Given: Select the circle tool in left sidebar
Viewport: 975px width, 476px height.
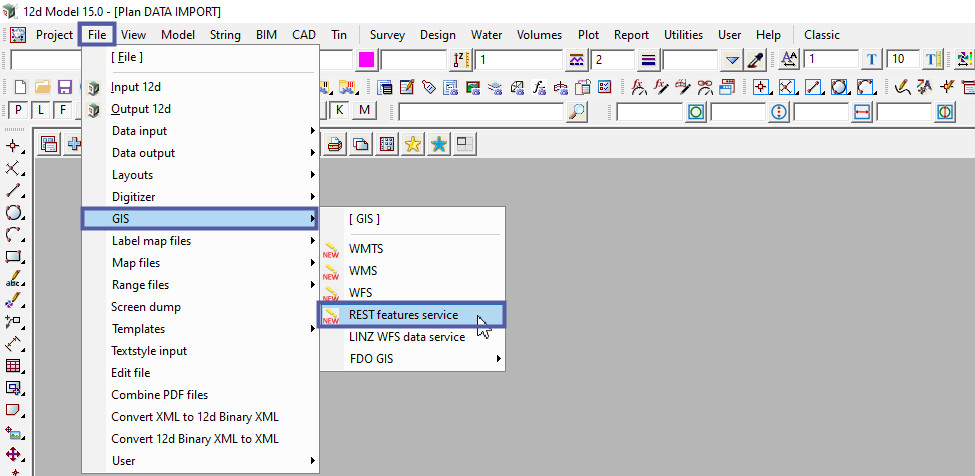Looking at the screenshot, I should [x=13, y=213].
